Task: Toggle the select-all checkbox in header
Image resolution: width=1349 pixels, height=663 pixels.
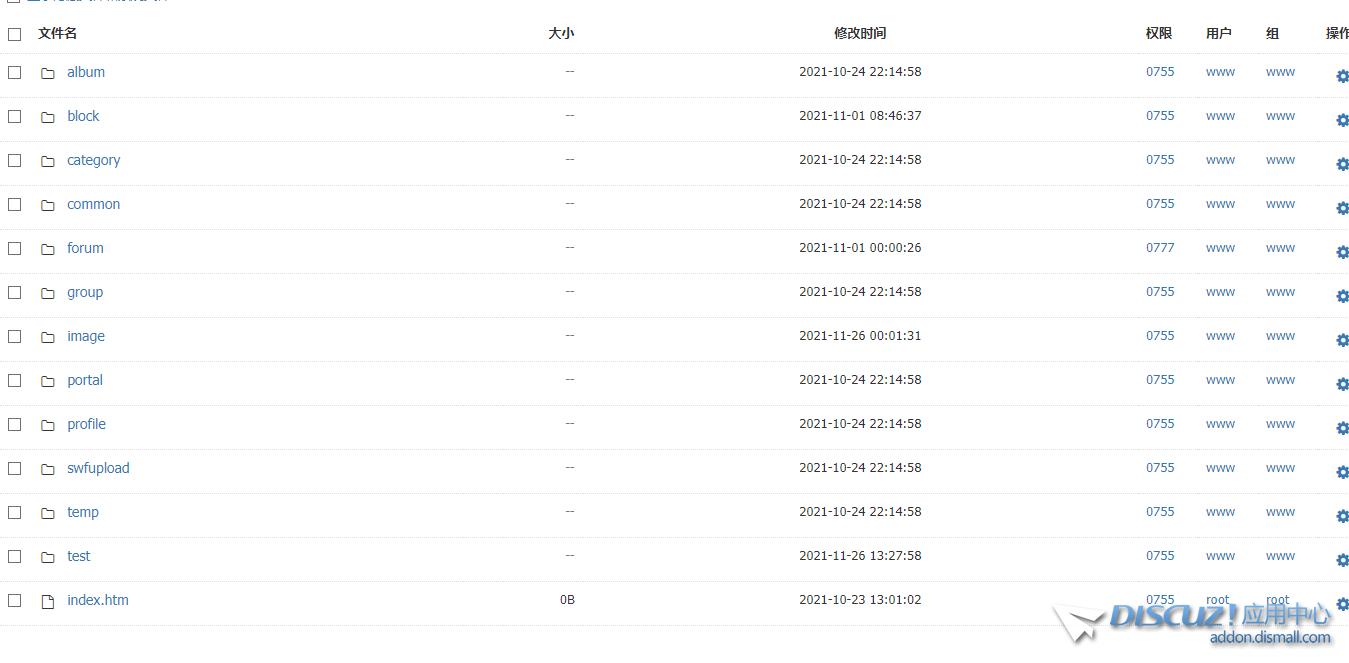Action: tap(14, 34)
